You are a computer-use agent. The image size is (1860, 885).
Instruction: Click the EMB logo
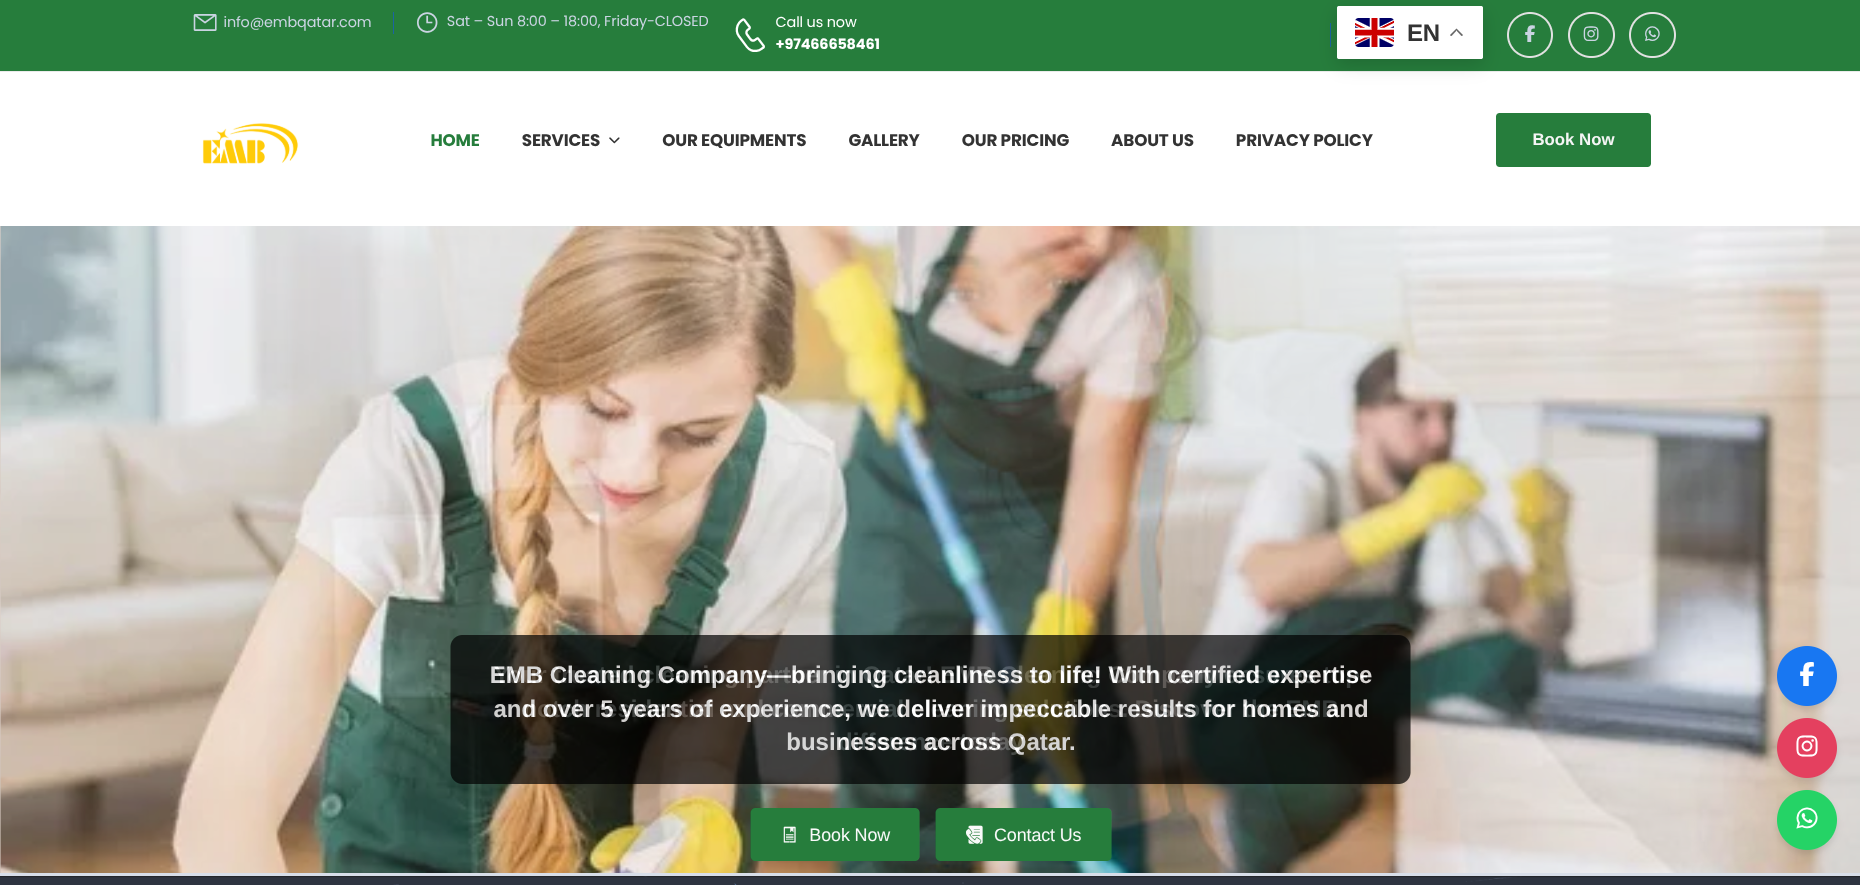click(x=250, y=144)
